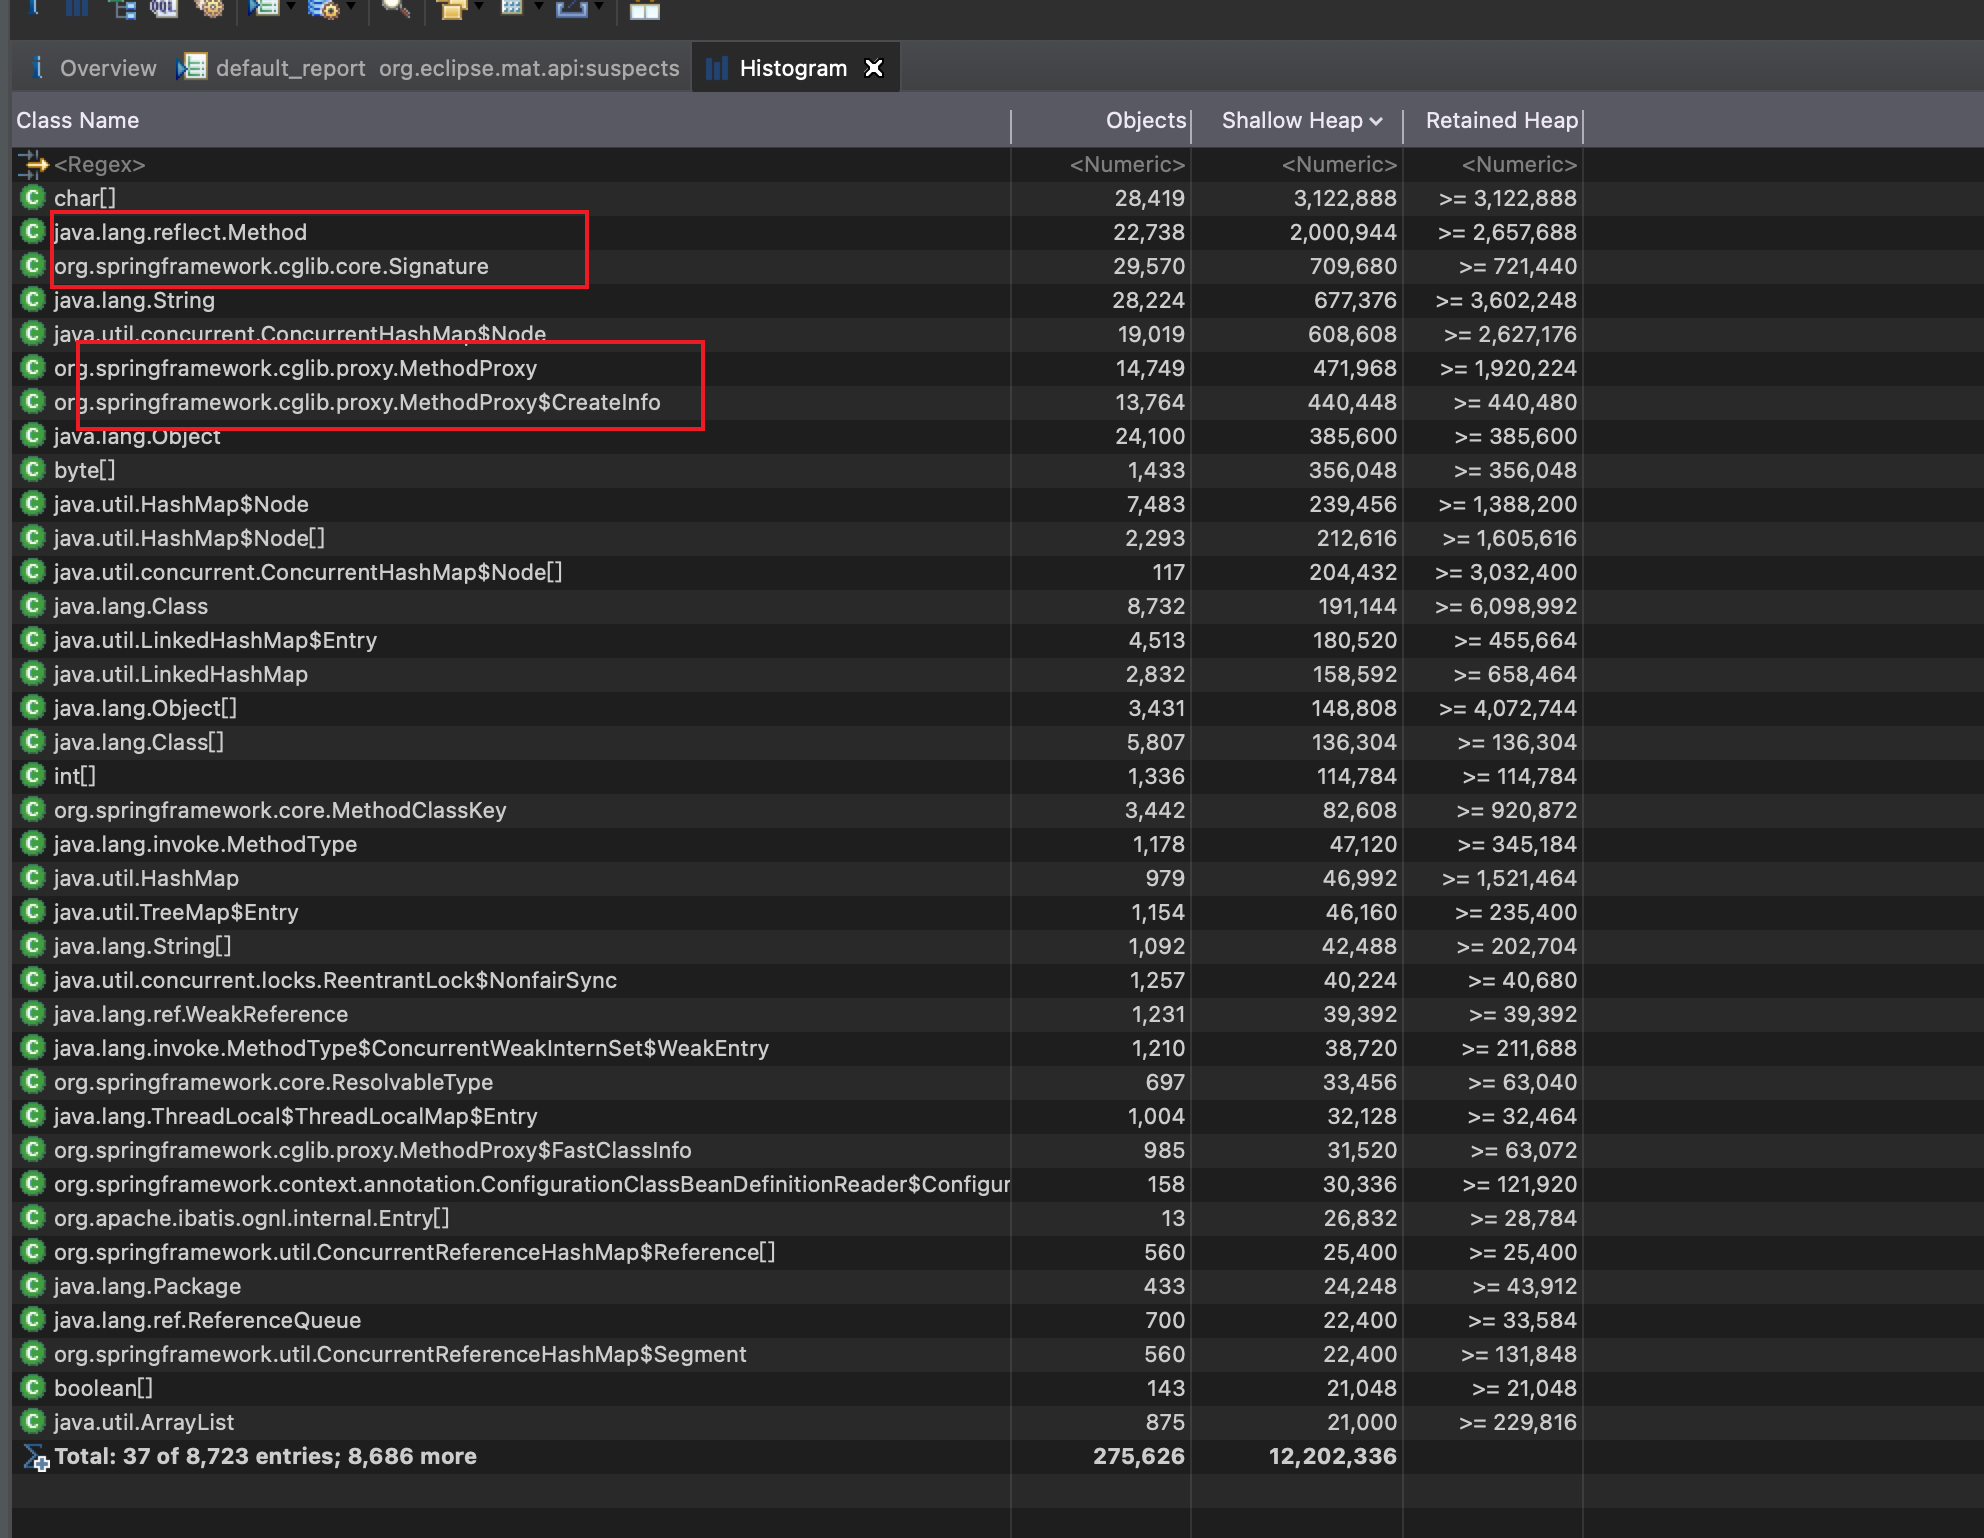Screen dimensions: 1984x1538
Task: Click the class icon of boolean[] row
Action: coord(33,1388)
